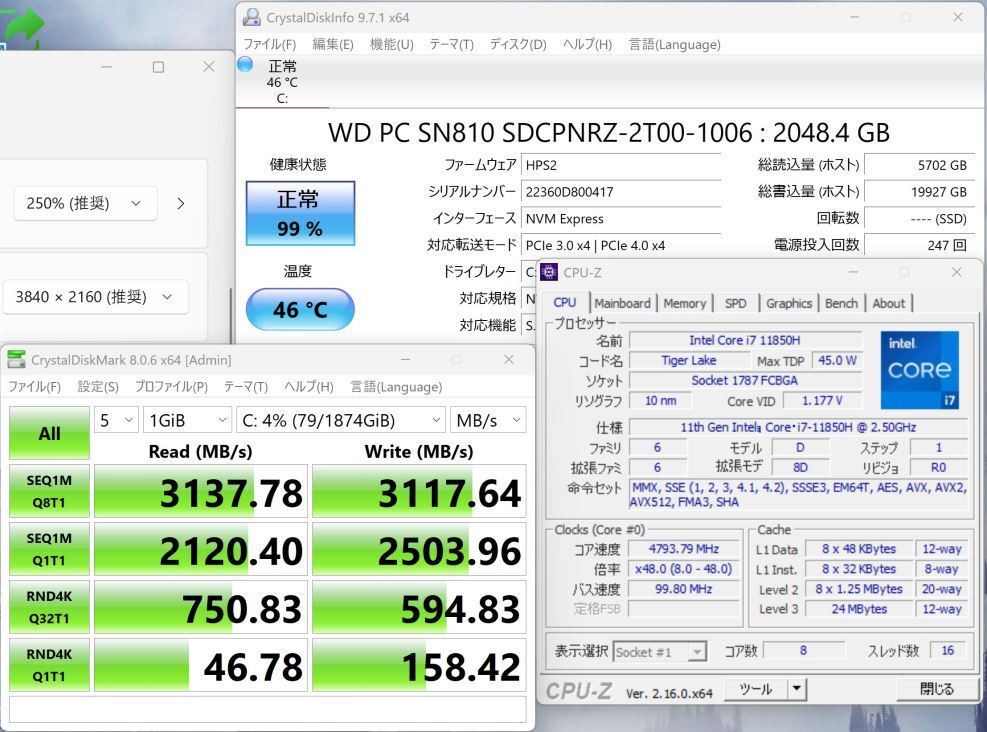
Task: Switch to the Memory tab in CPU-Z
Action: click(684, 303)
